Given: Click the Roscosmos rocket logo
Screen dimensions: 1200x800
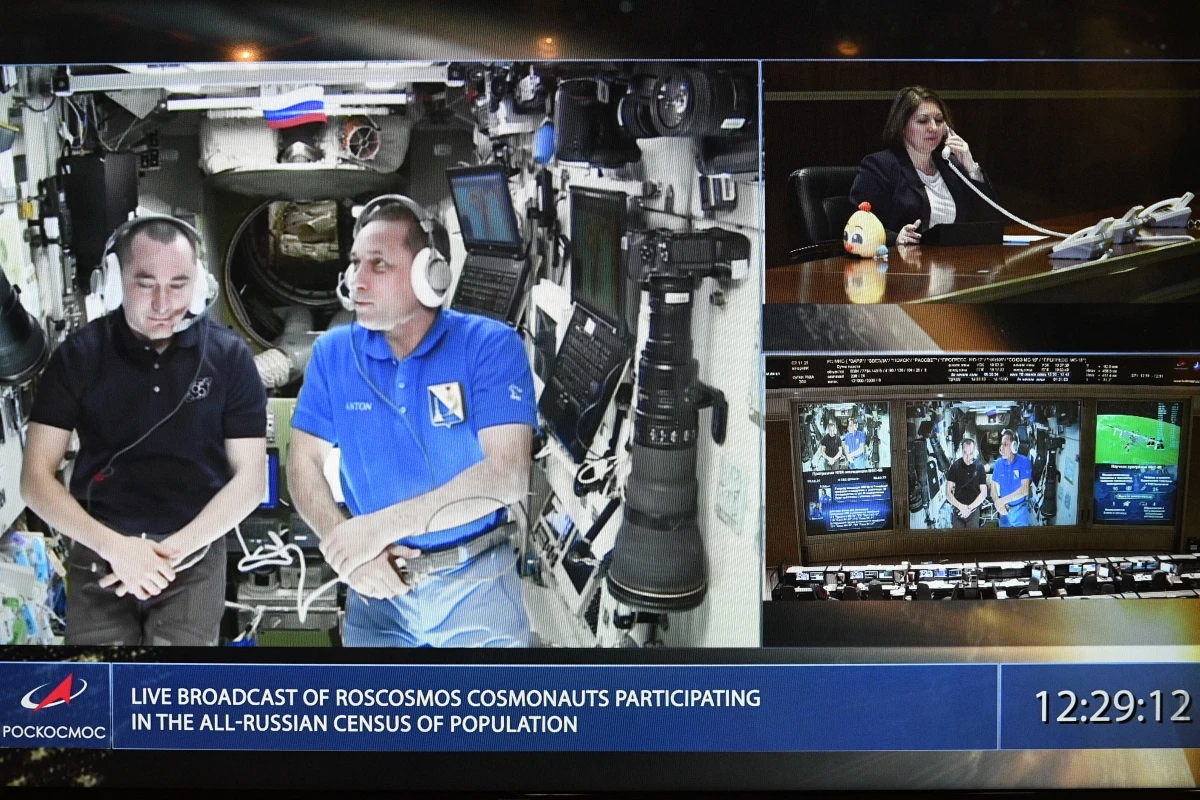Looking at the screenshot, I should pos(54,692).
